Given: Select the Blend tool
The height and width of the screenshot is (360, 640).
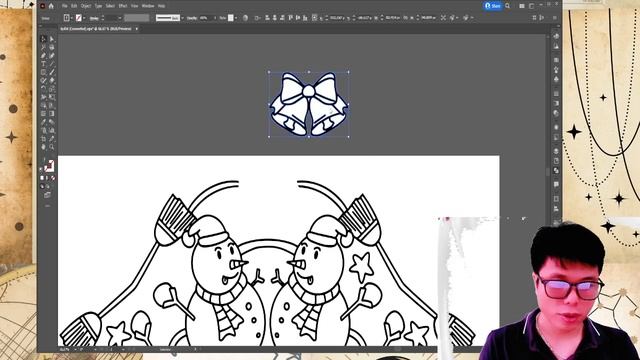Looking at the screenshot, I should pyautogui.click(x=52, y=122).
